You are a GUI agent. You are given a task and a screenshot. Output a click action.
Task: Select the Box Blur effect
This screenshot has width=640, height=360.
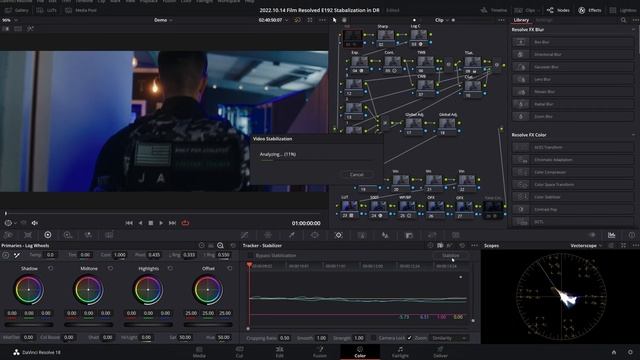click(573, 42)
